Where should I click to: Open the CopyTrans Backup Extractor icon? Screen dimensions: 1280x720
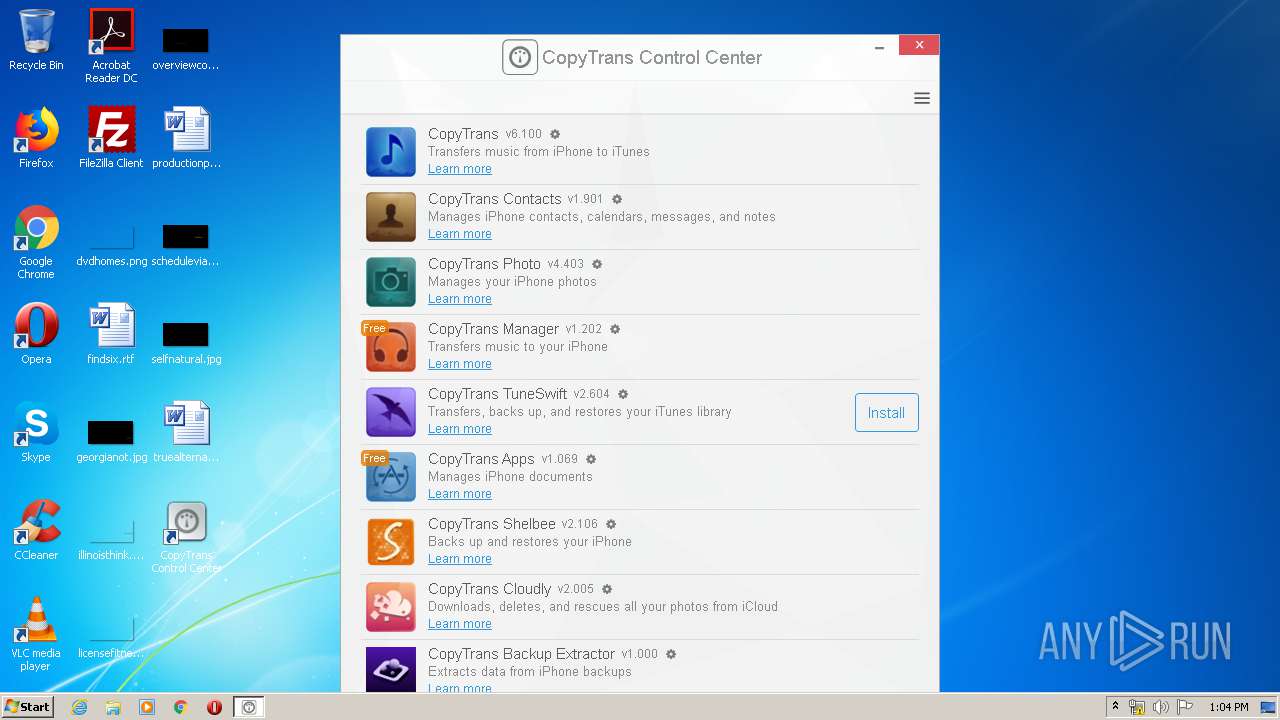pyautogui.click(x=391, y=670)
